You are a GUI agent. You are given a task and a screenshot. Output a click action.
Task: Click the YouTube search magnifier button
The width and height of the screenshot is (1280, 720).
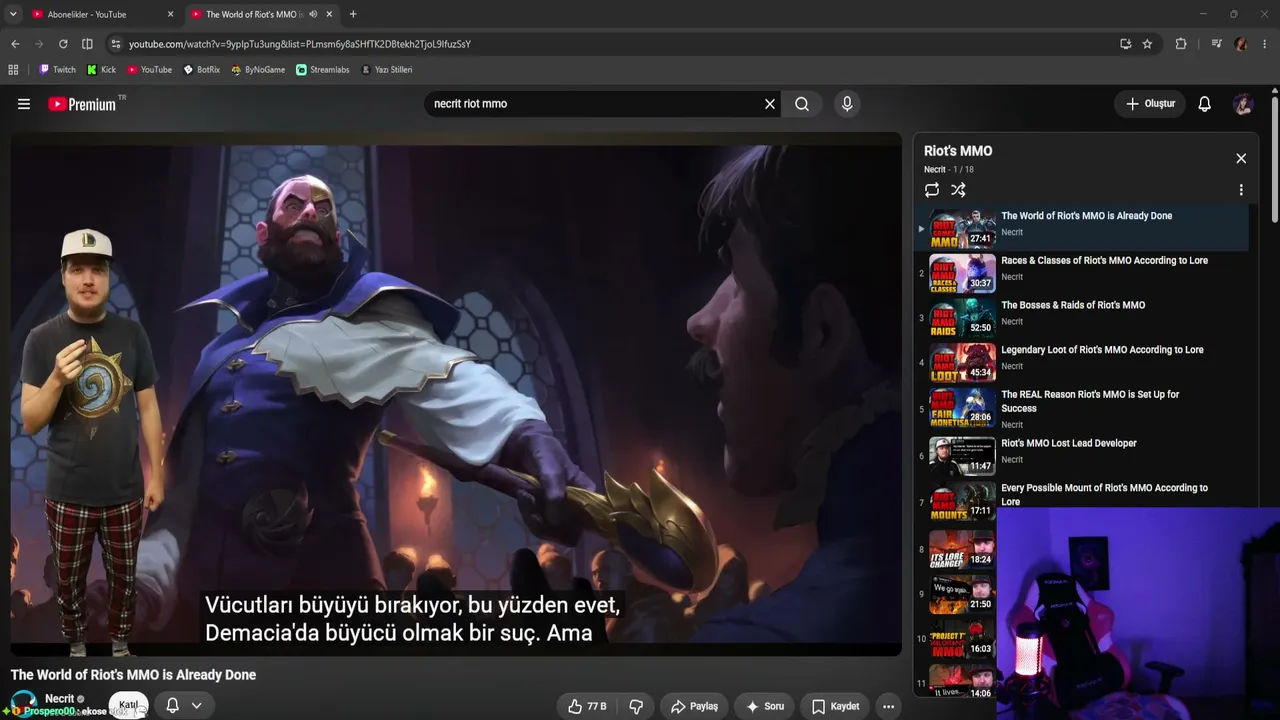[802, 104]
